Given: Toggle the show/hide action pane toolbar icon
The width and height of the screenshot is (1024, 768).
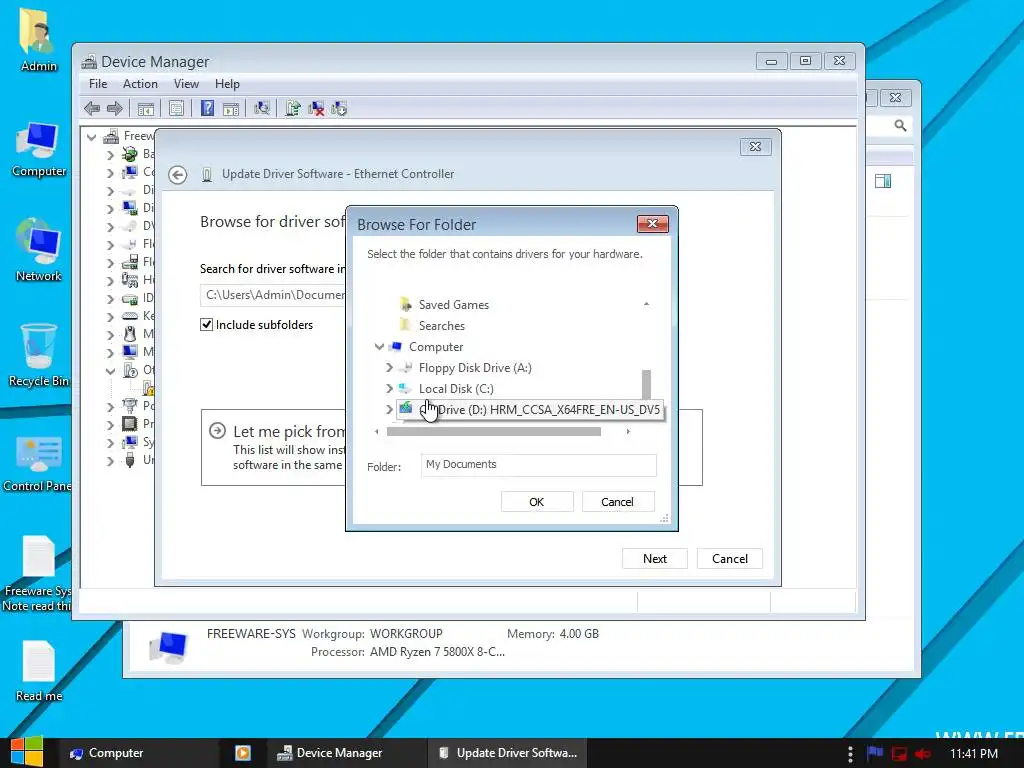Looking at the screenshot, I should (x=231, y=108).
